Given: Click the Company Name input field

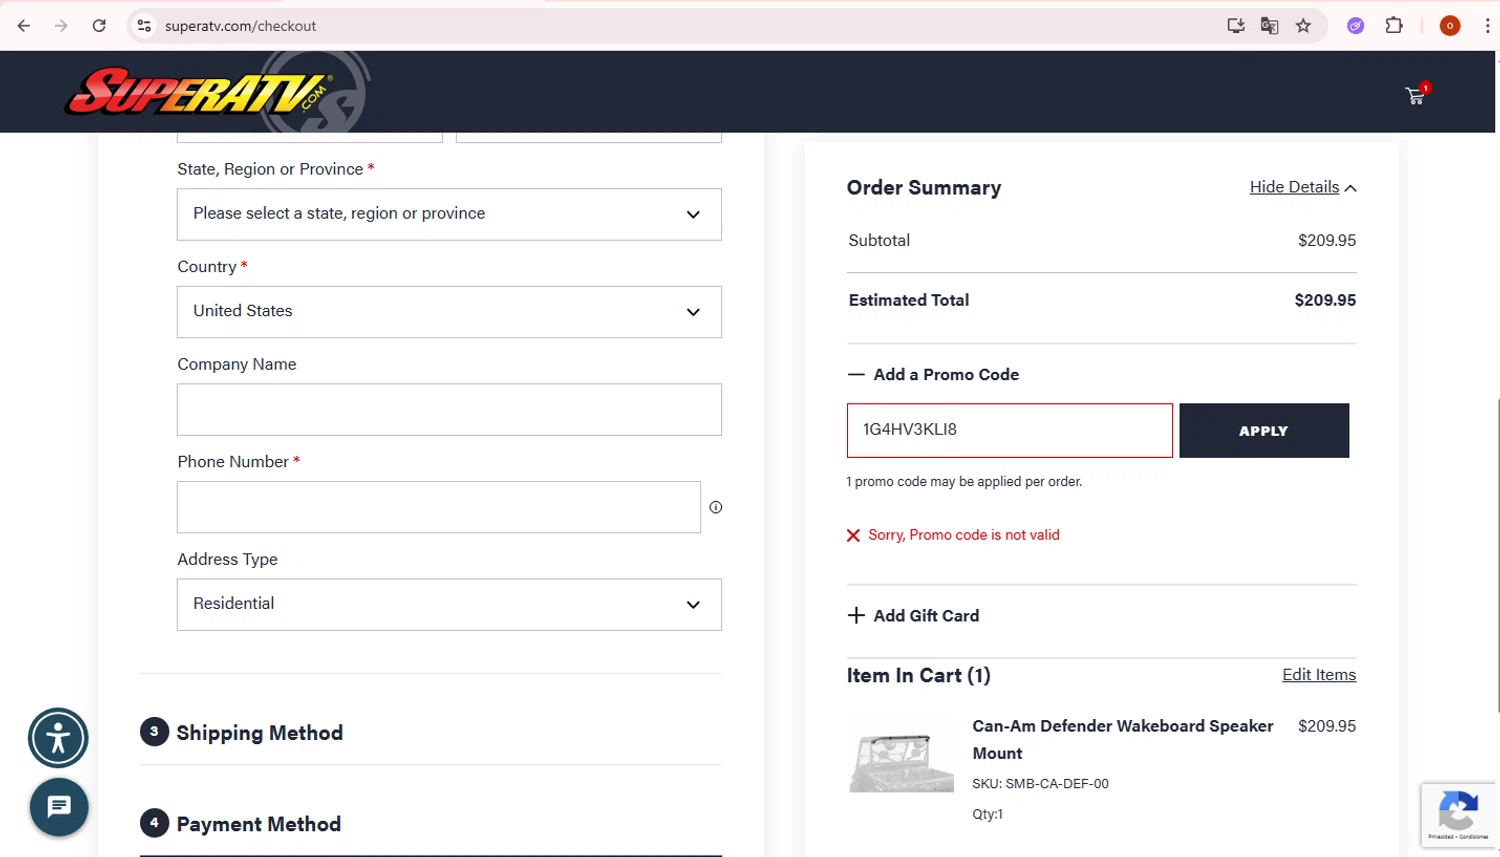Looking at the screenshot, I should click(449, 410).
